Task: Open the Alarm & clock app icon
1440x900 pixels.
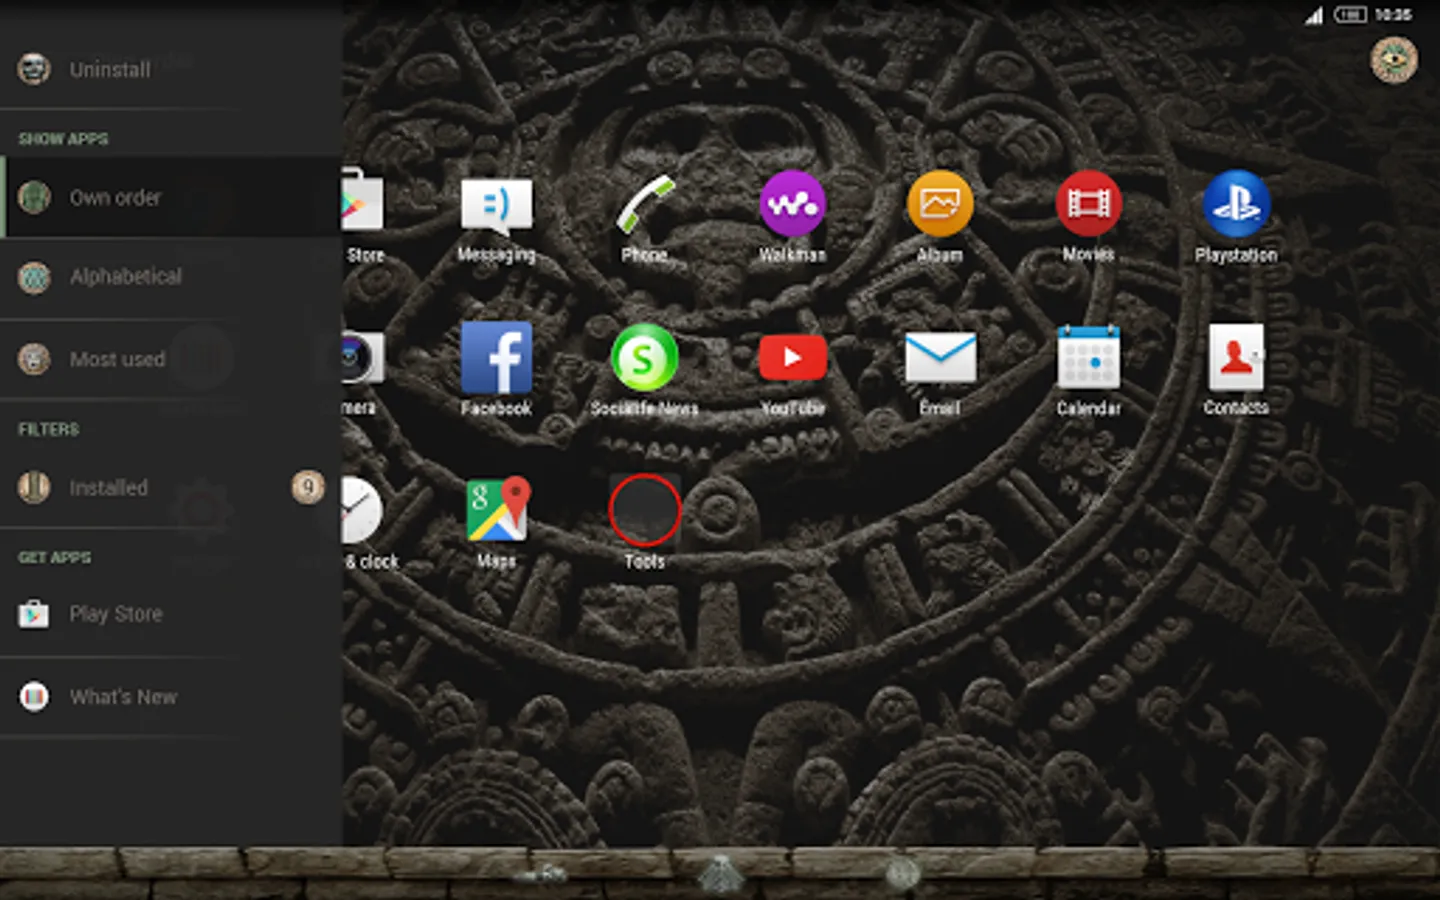Action: (361, 510)
